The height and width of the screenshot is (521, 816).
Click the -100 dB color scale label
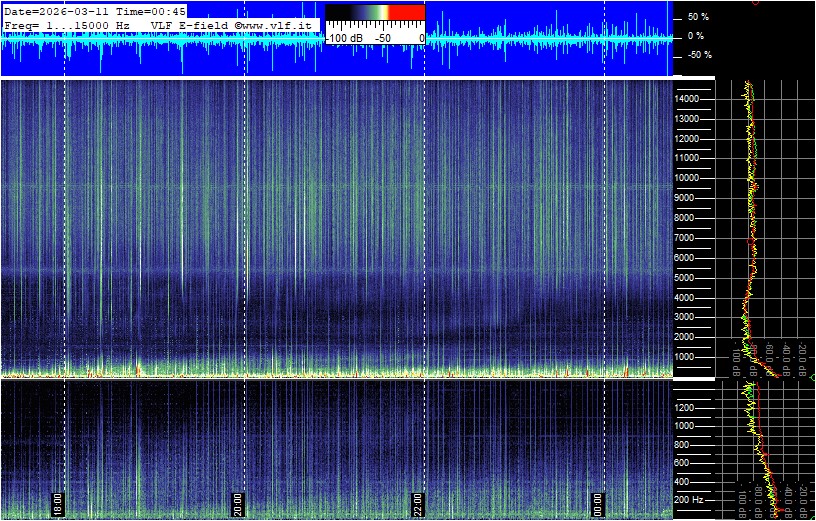coord(345,37)
